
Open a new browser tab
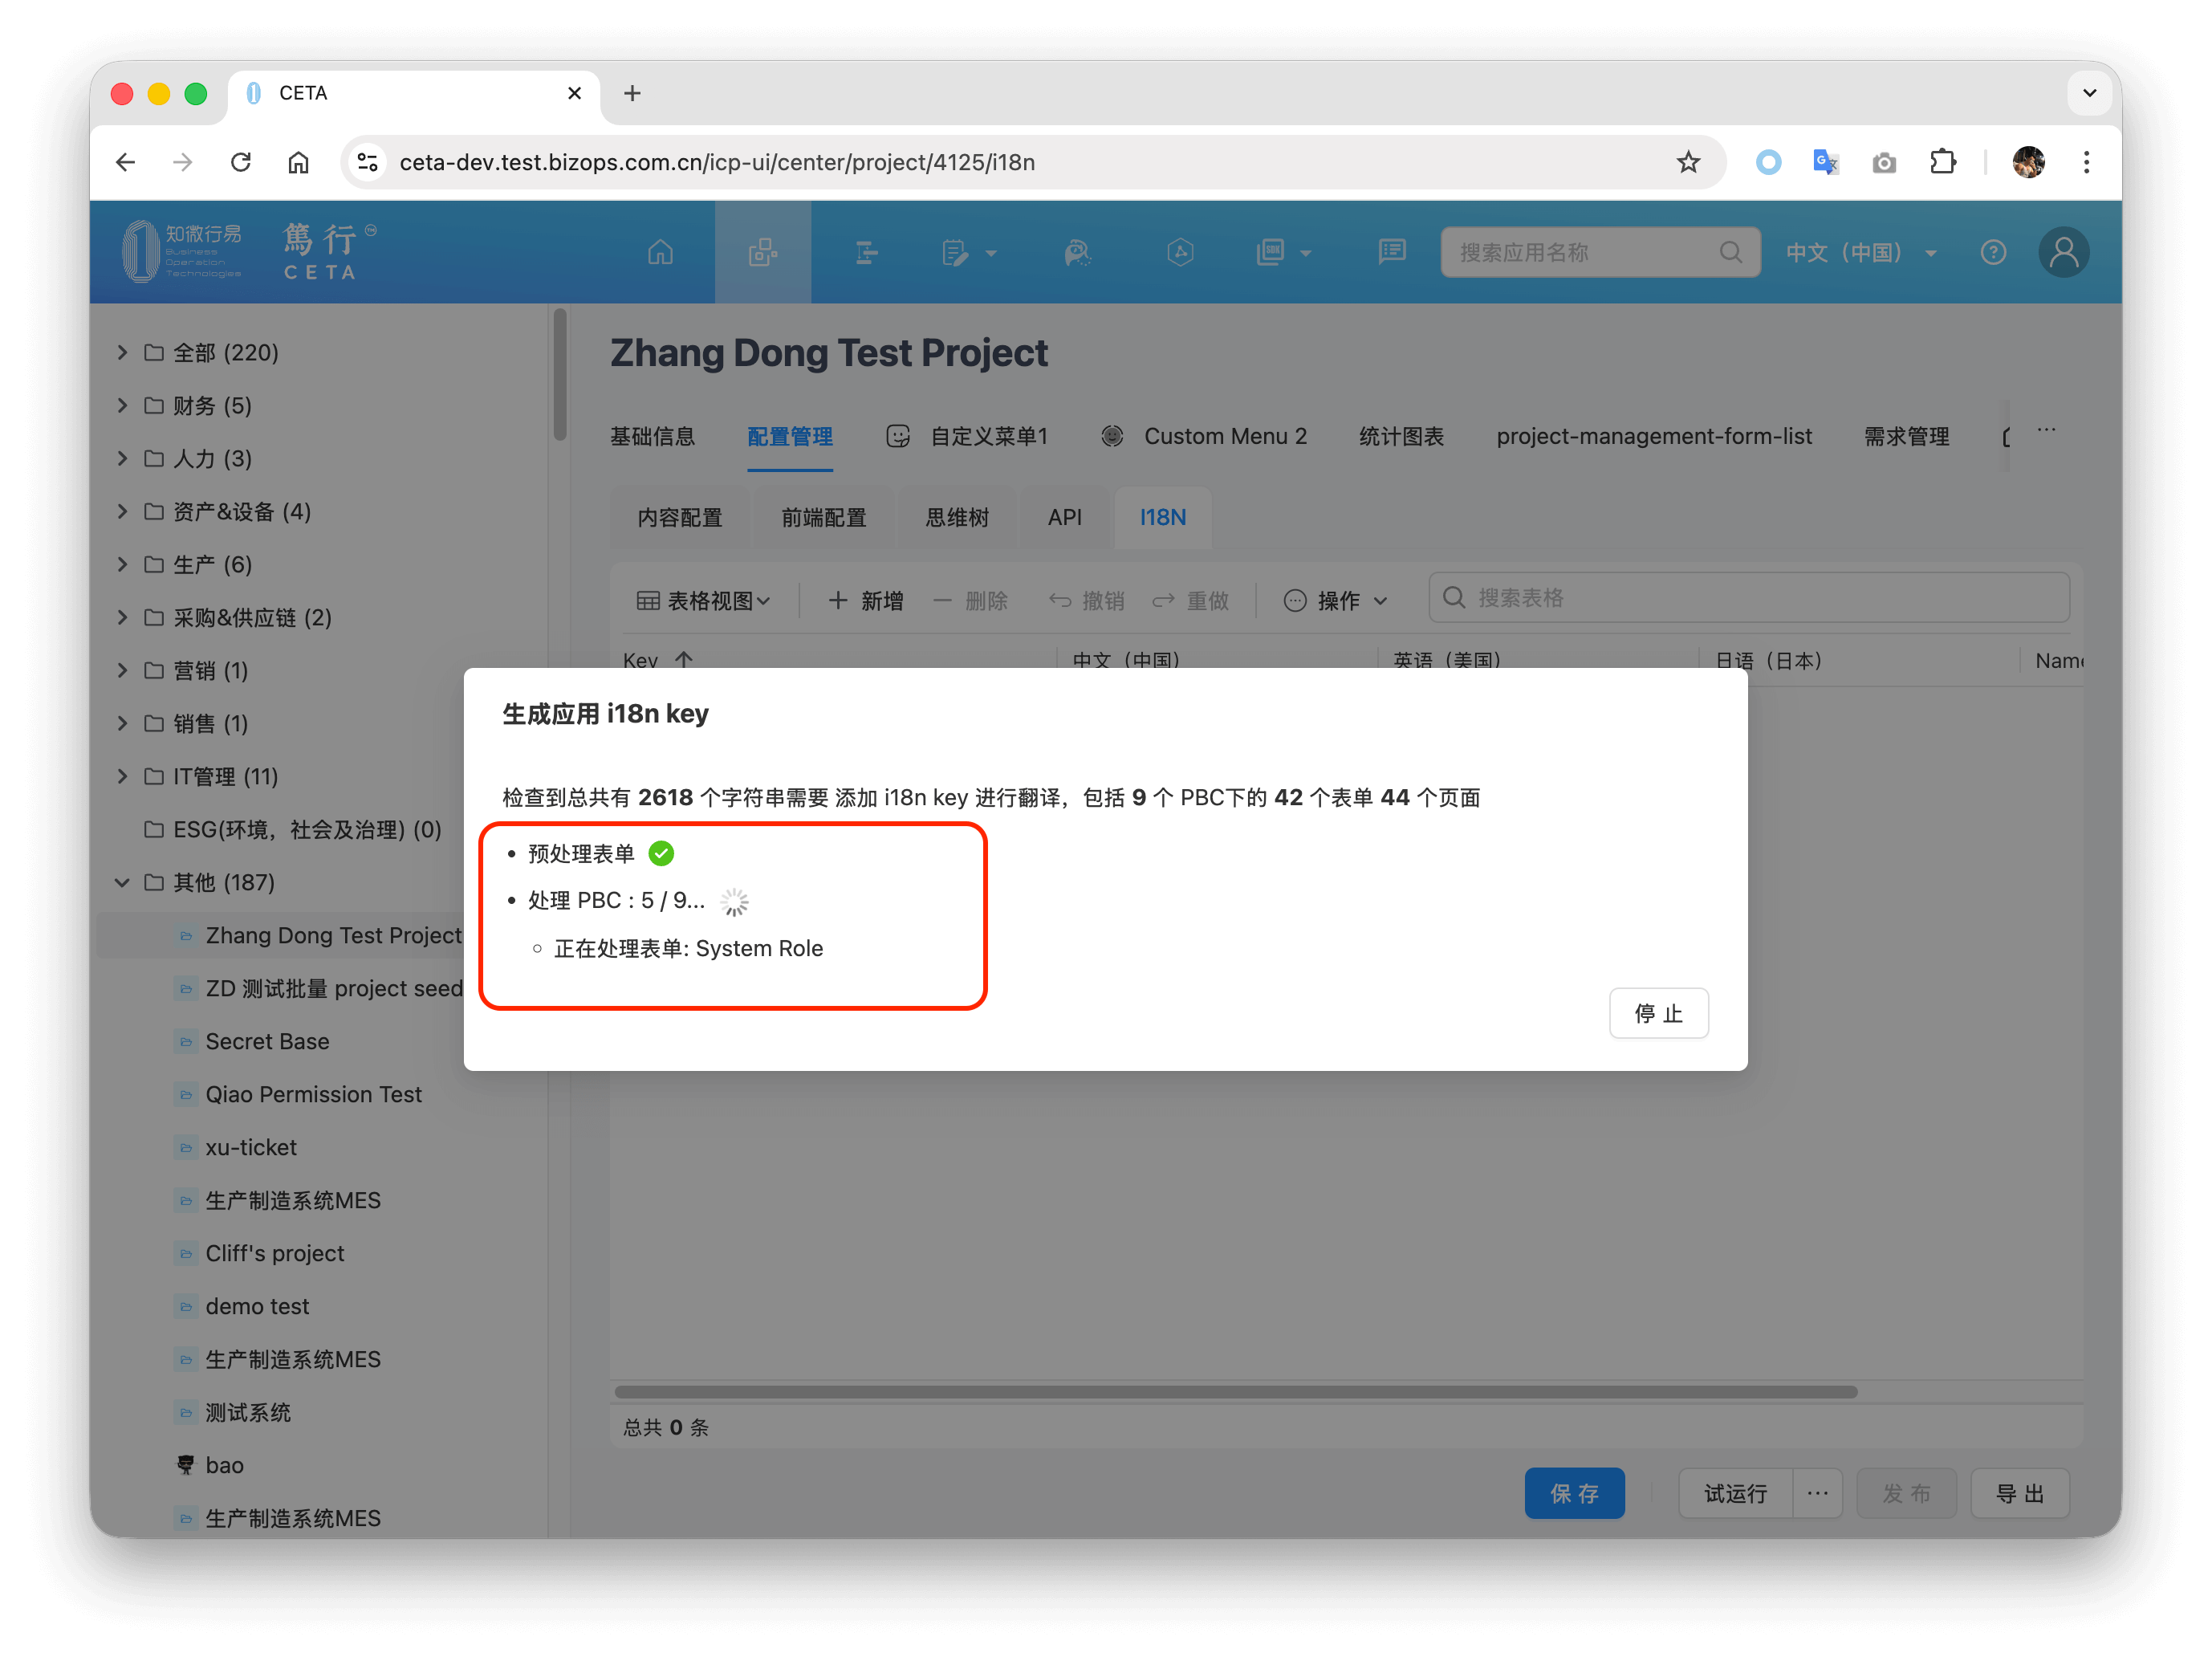point(632,93)
